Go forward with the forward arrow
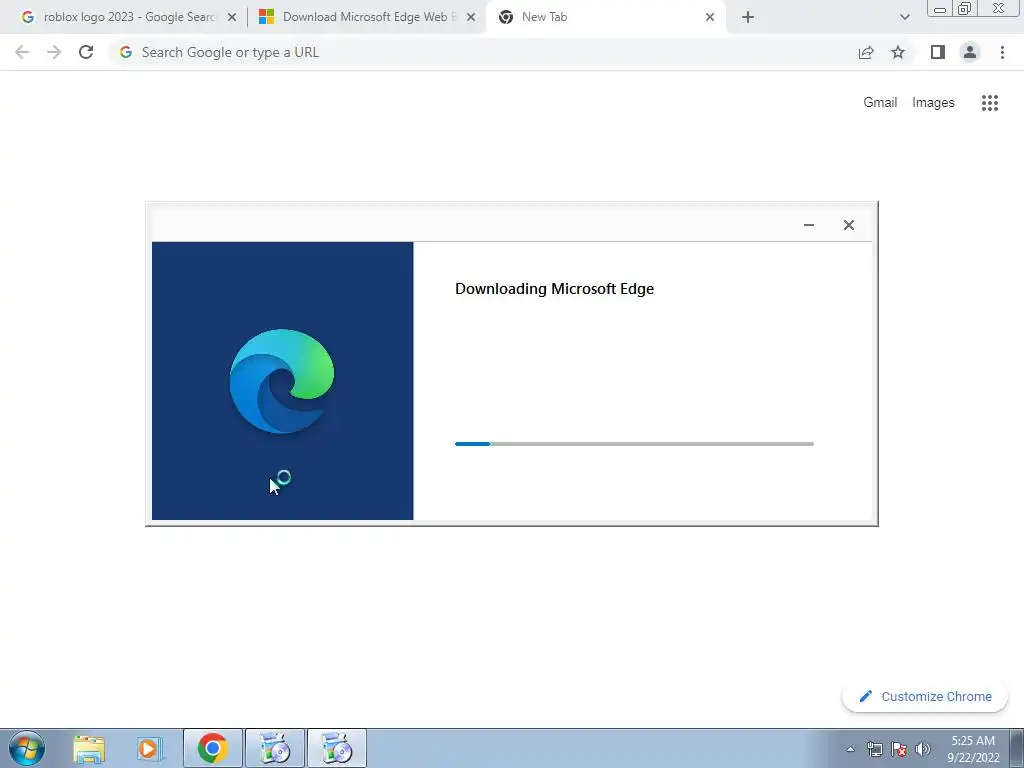Image resolution: width=1024 pixels, height=768 pixels. coord(54,52)
